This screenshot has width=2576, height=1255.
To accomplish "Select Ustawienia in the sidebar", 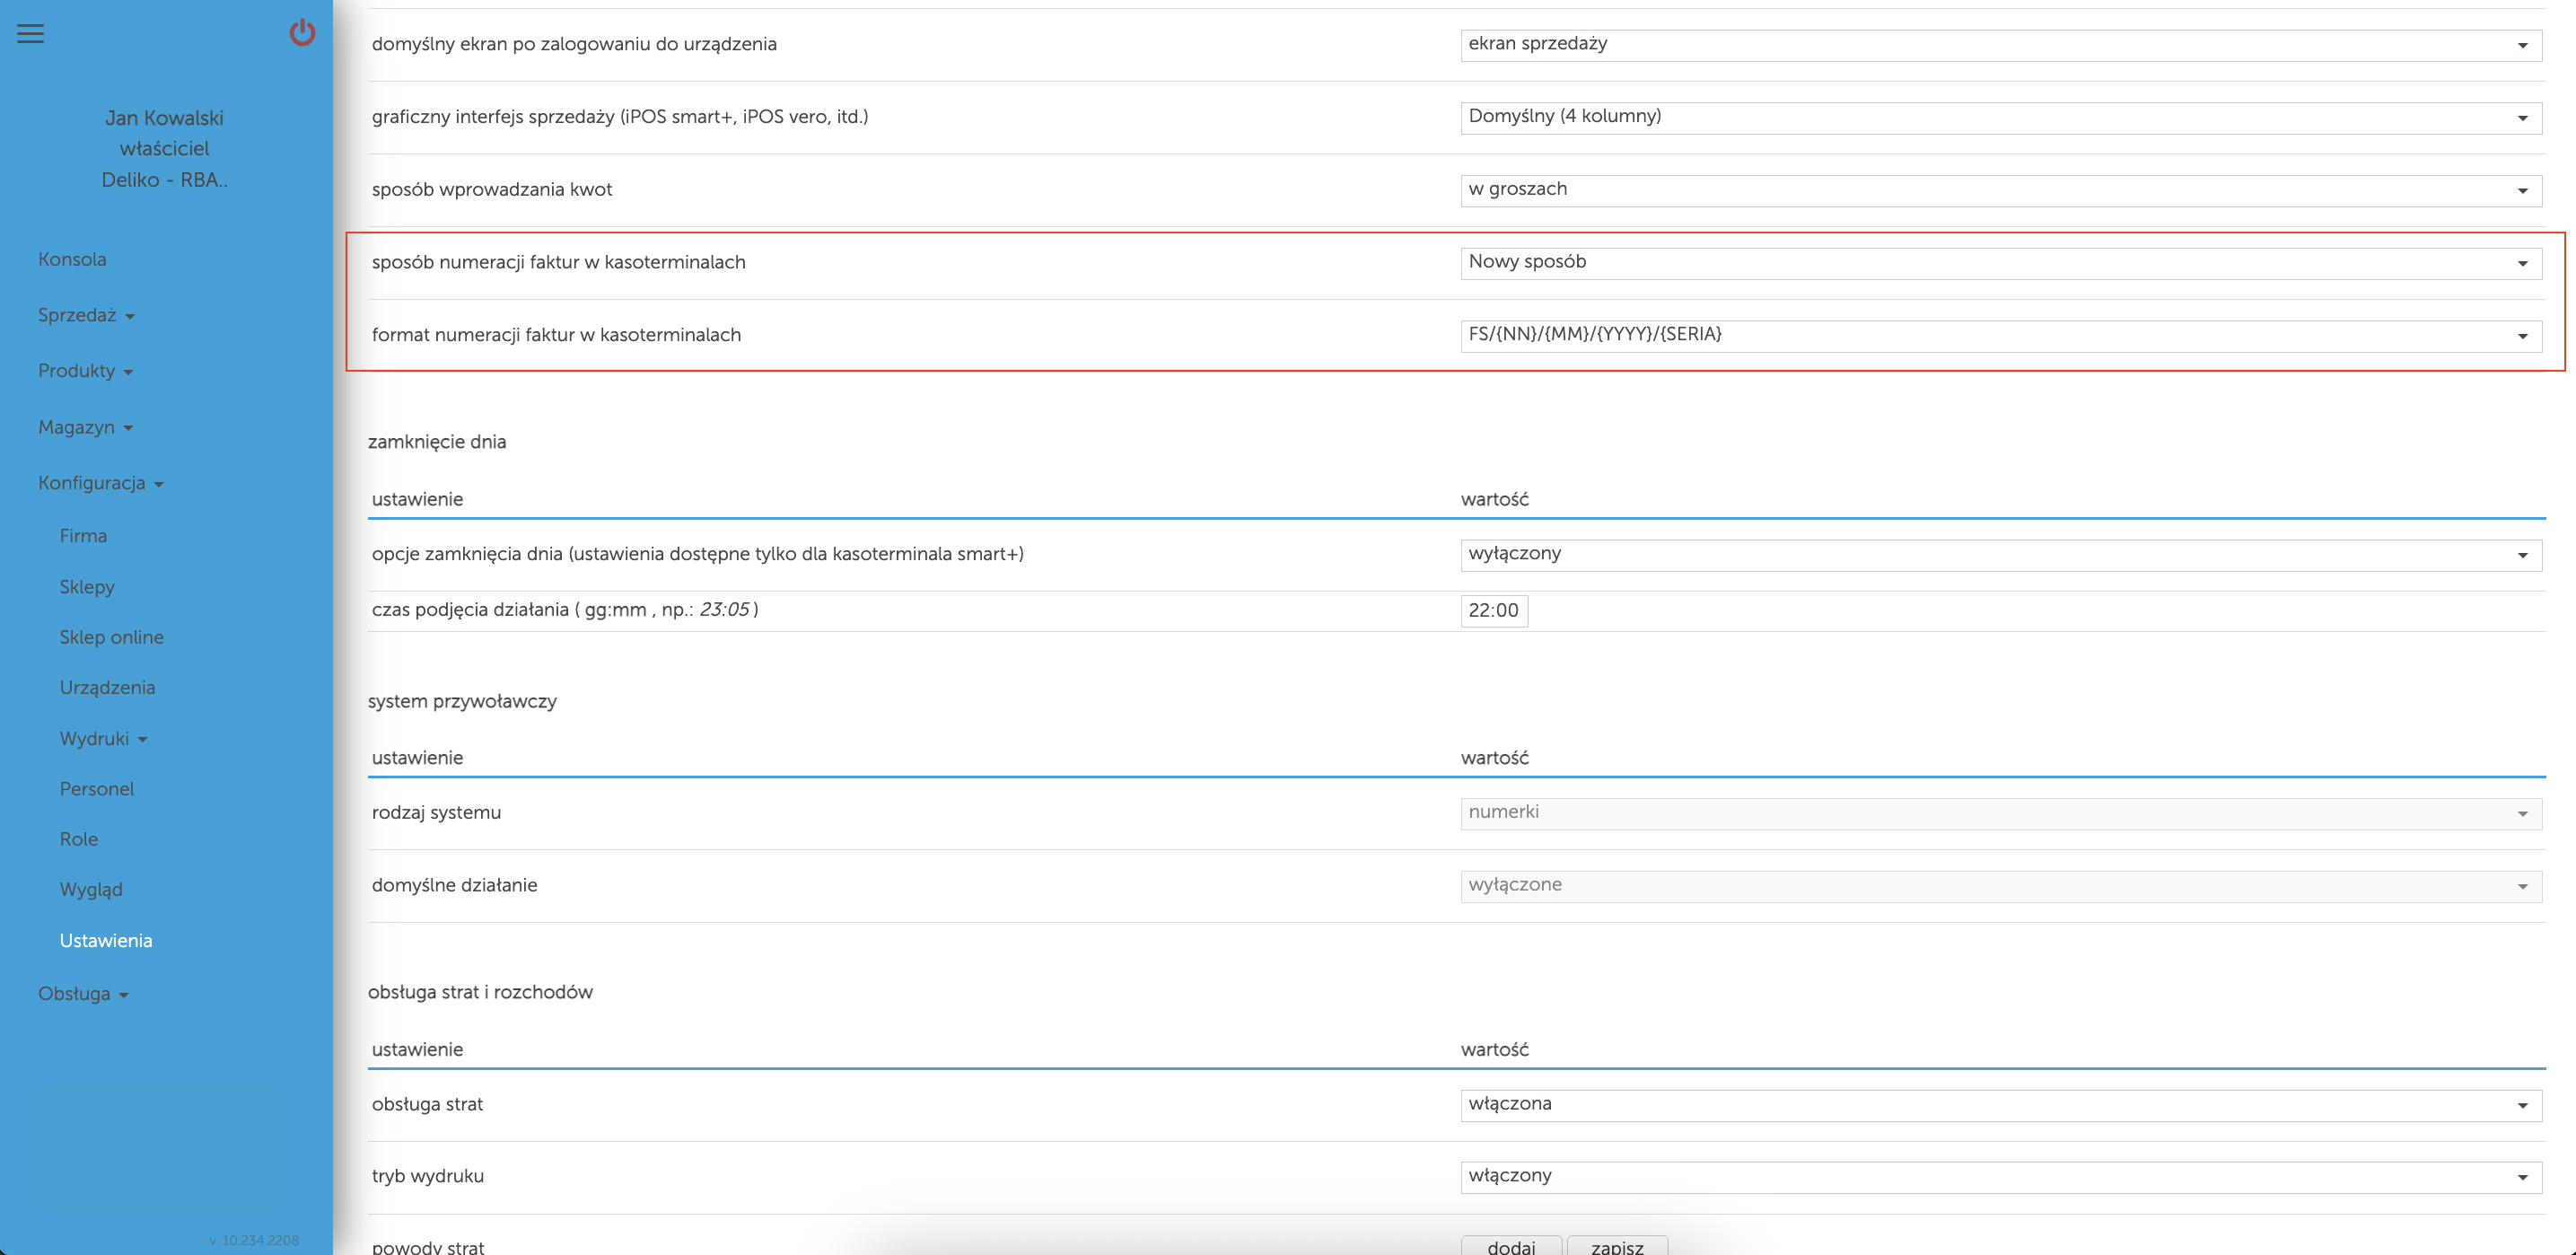I will pyautogui.click(x=106, y=940).
